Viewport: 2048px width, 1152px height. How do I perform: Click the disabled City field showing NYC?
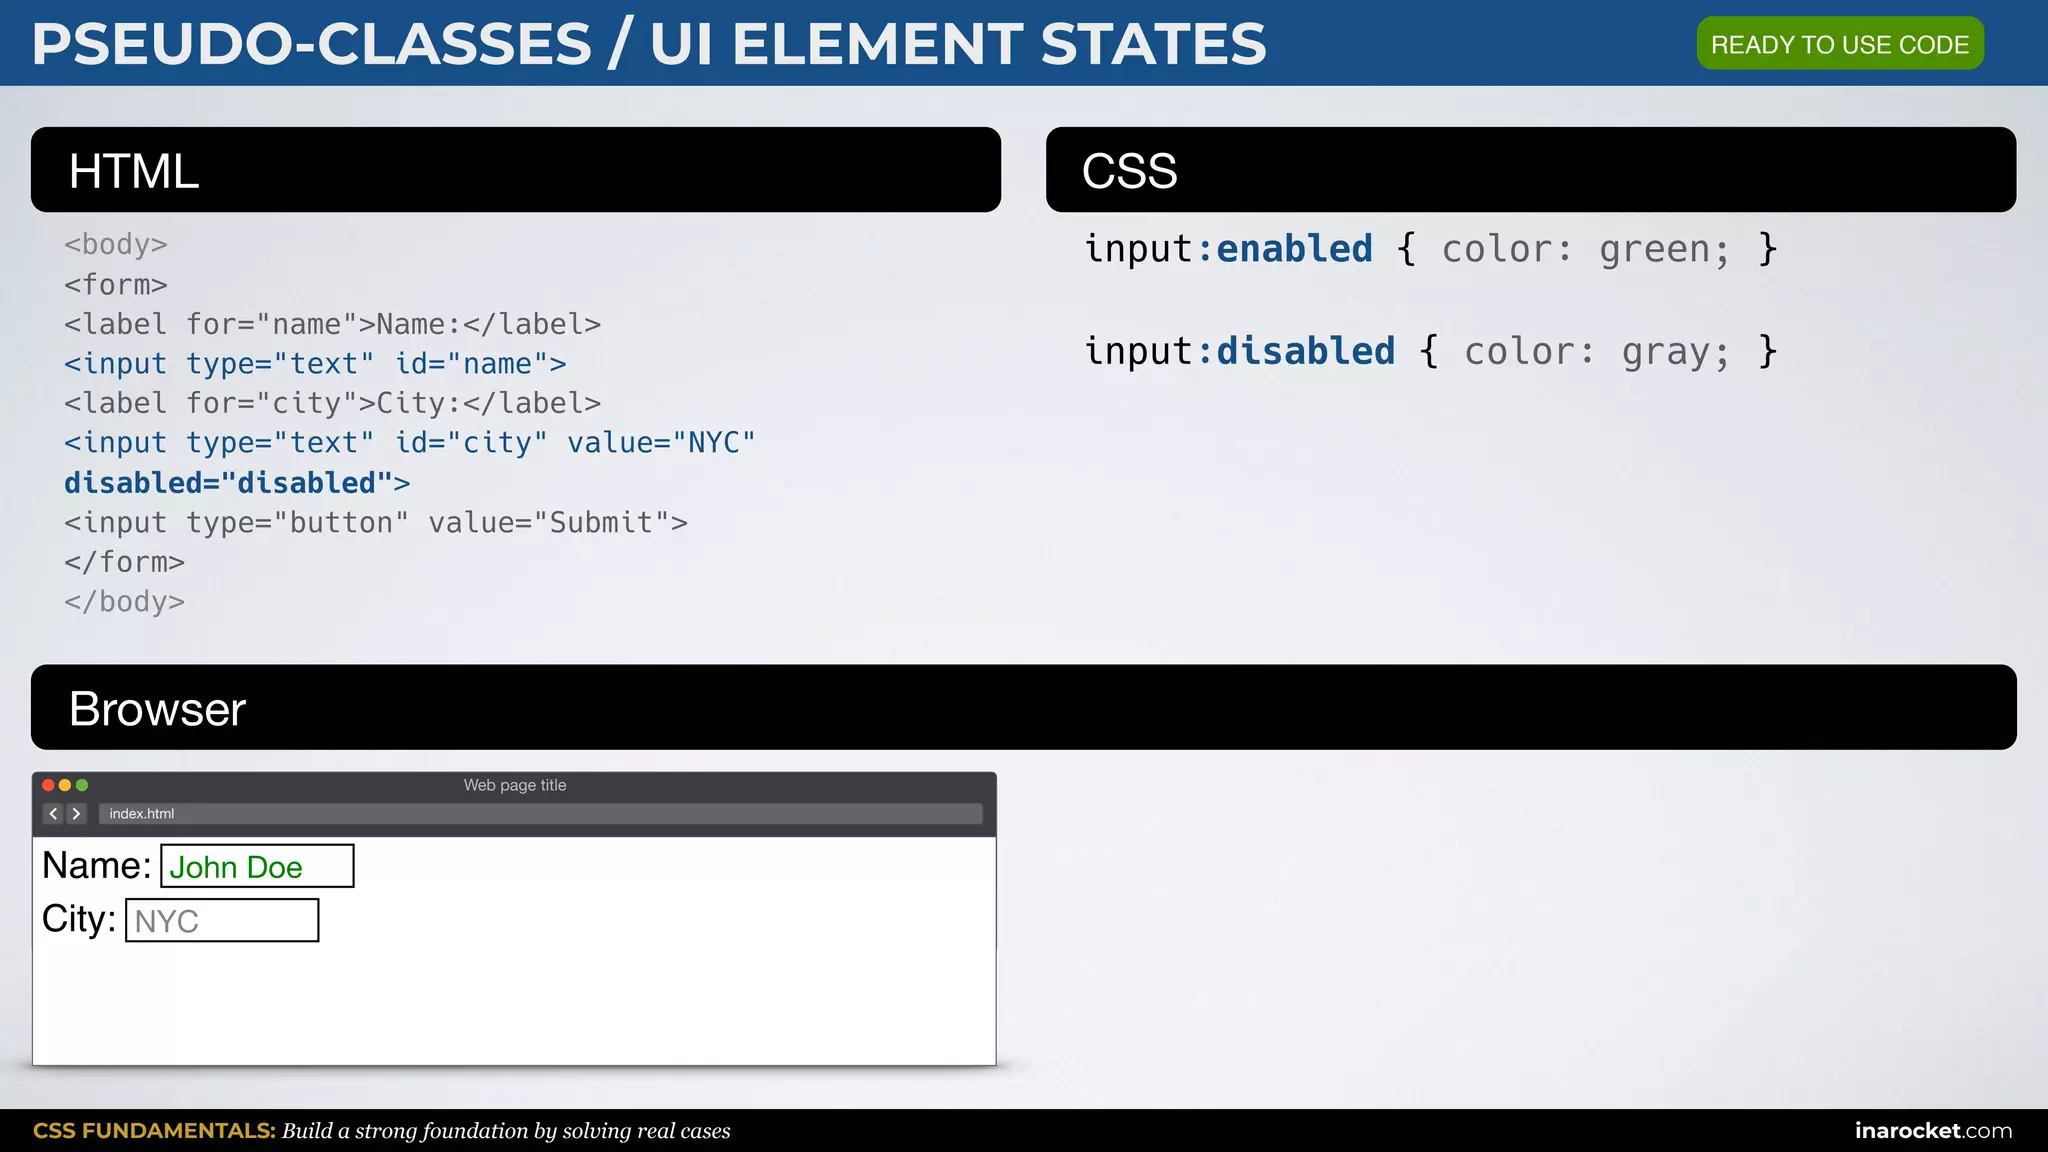tap(222, 920)
